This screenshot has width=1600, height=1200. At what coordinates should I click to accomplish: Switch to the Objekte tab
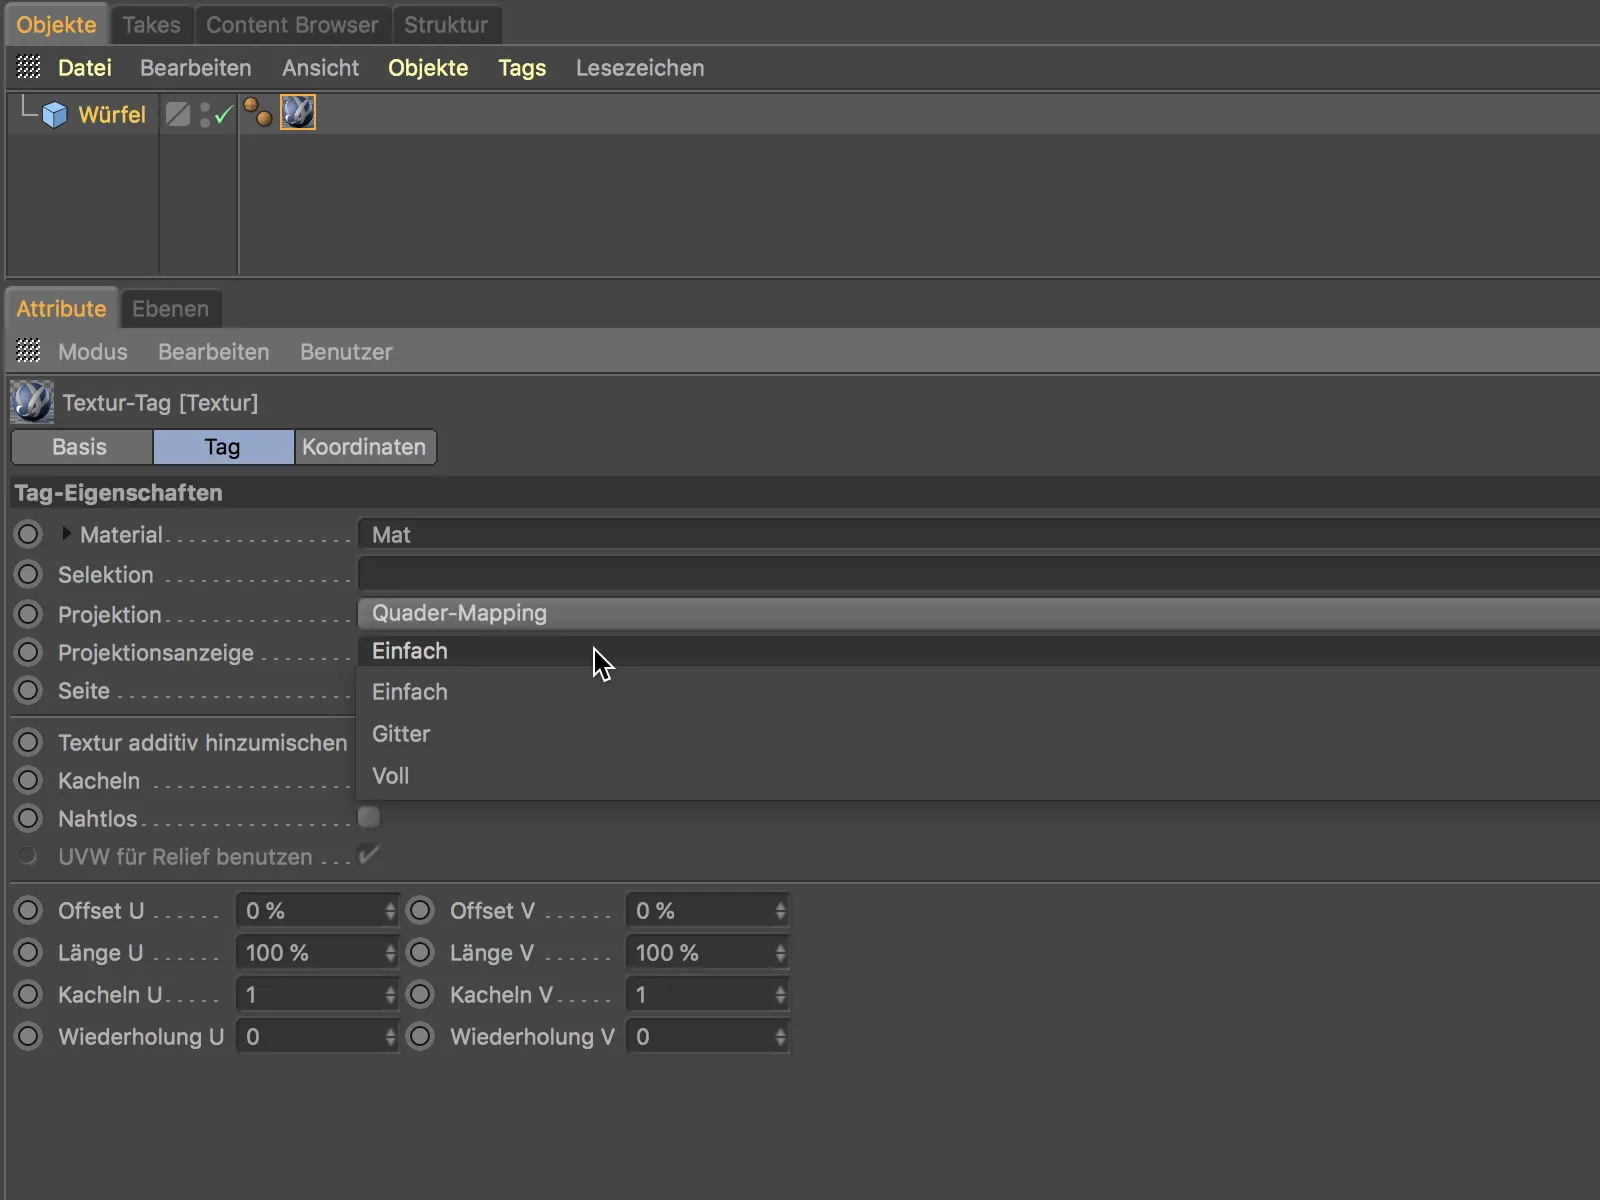[x=56, y=25]
